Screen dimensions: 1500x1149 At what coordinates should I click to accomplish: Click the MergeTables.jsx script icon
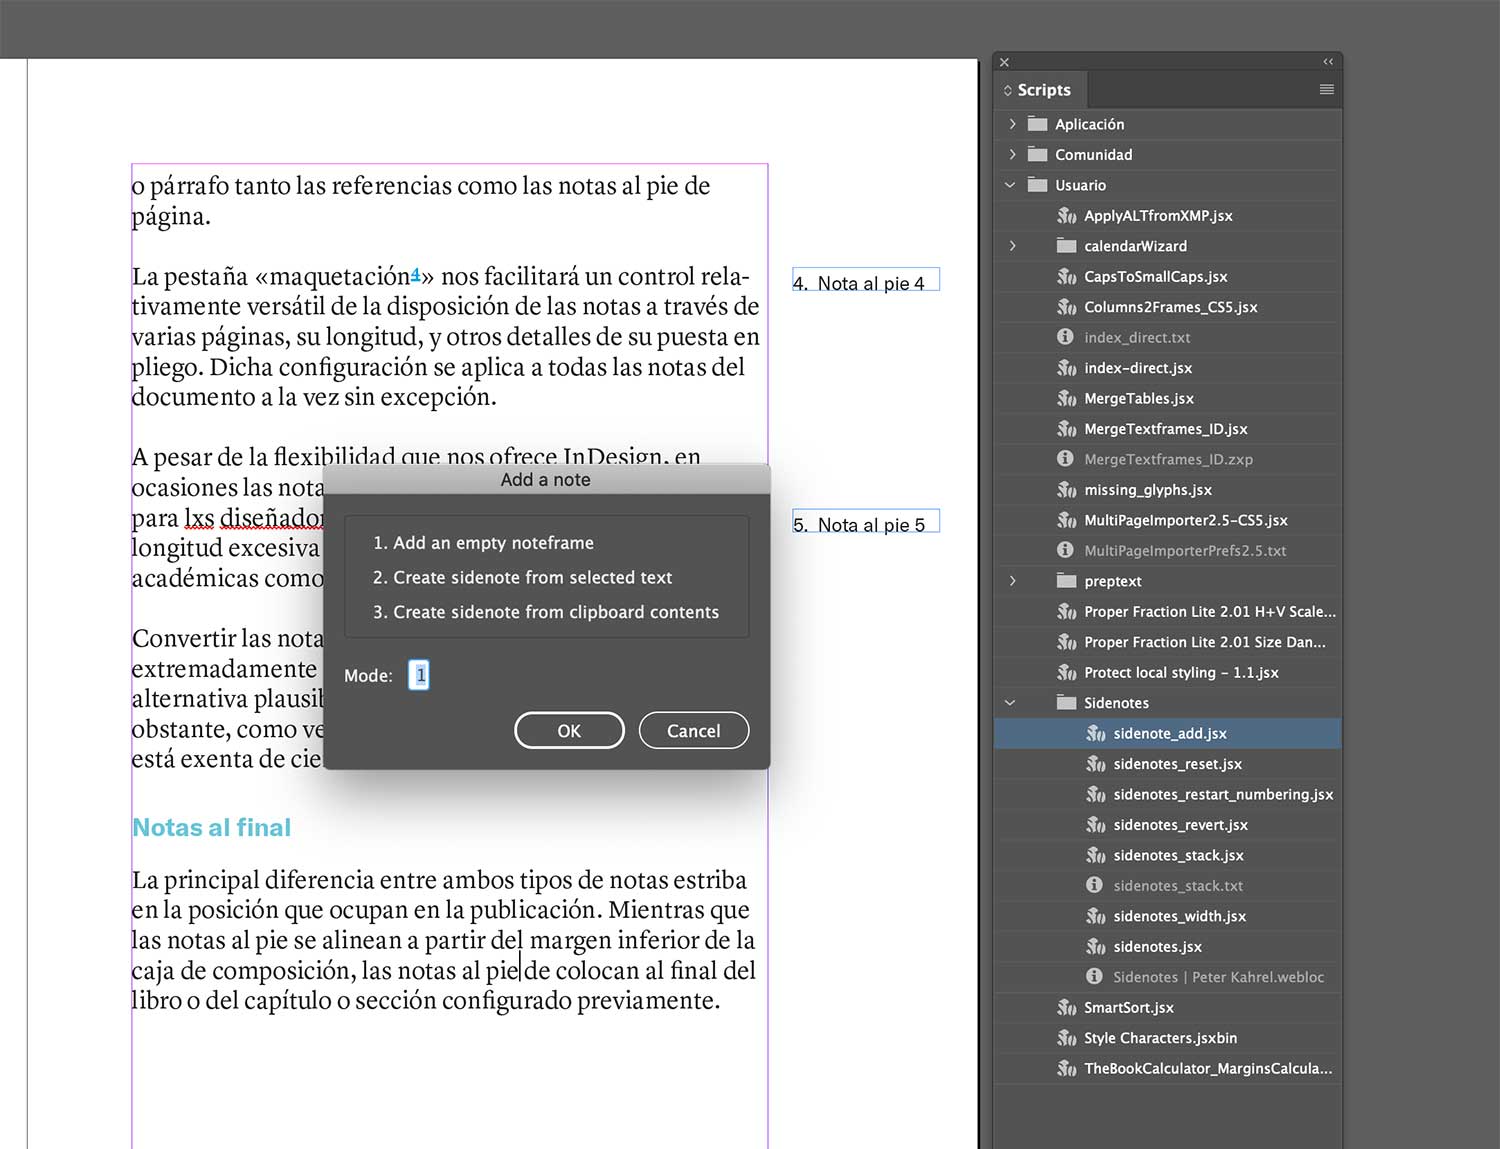(x=1067, y=399)
